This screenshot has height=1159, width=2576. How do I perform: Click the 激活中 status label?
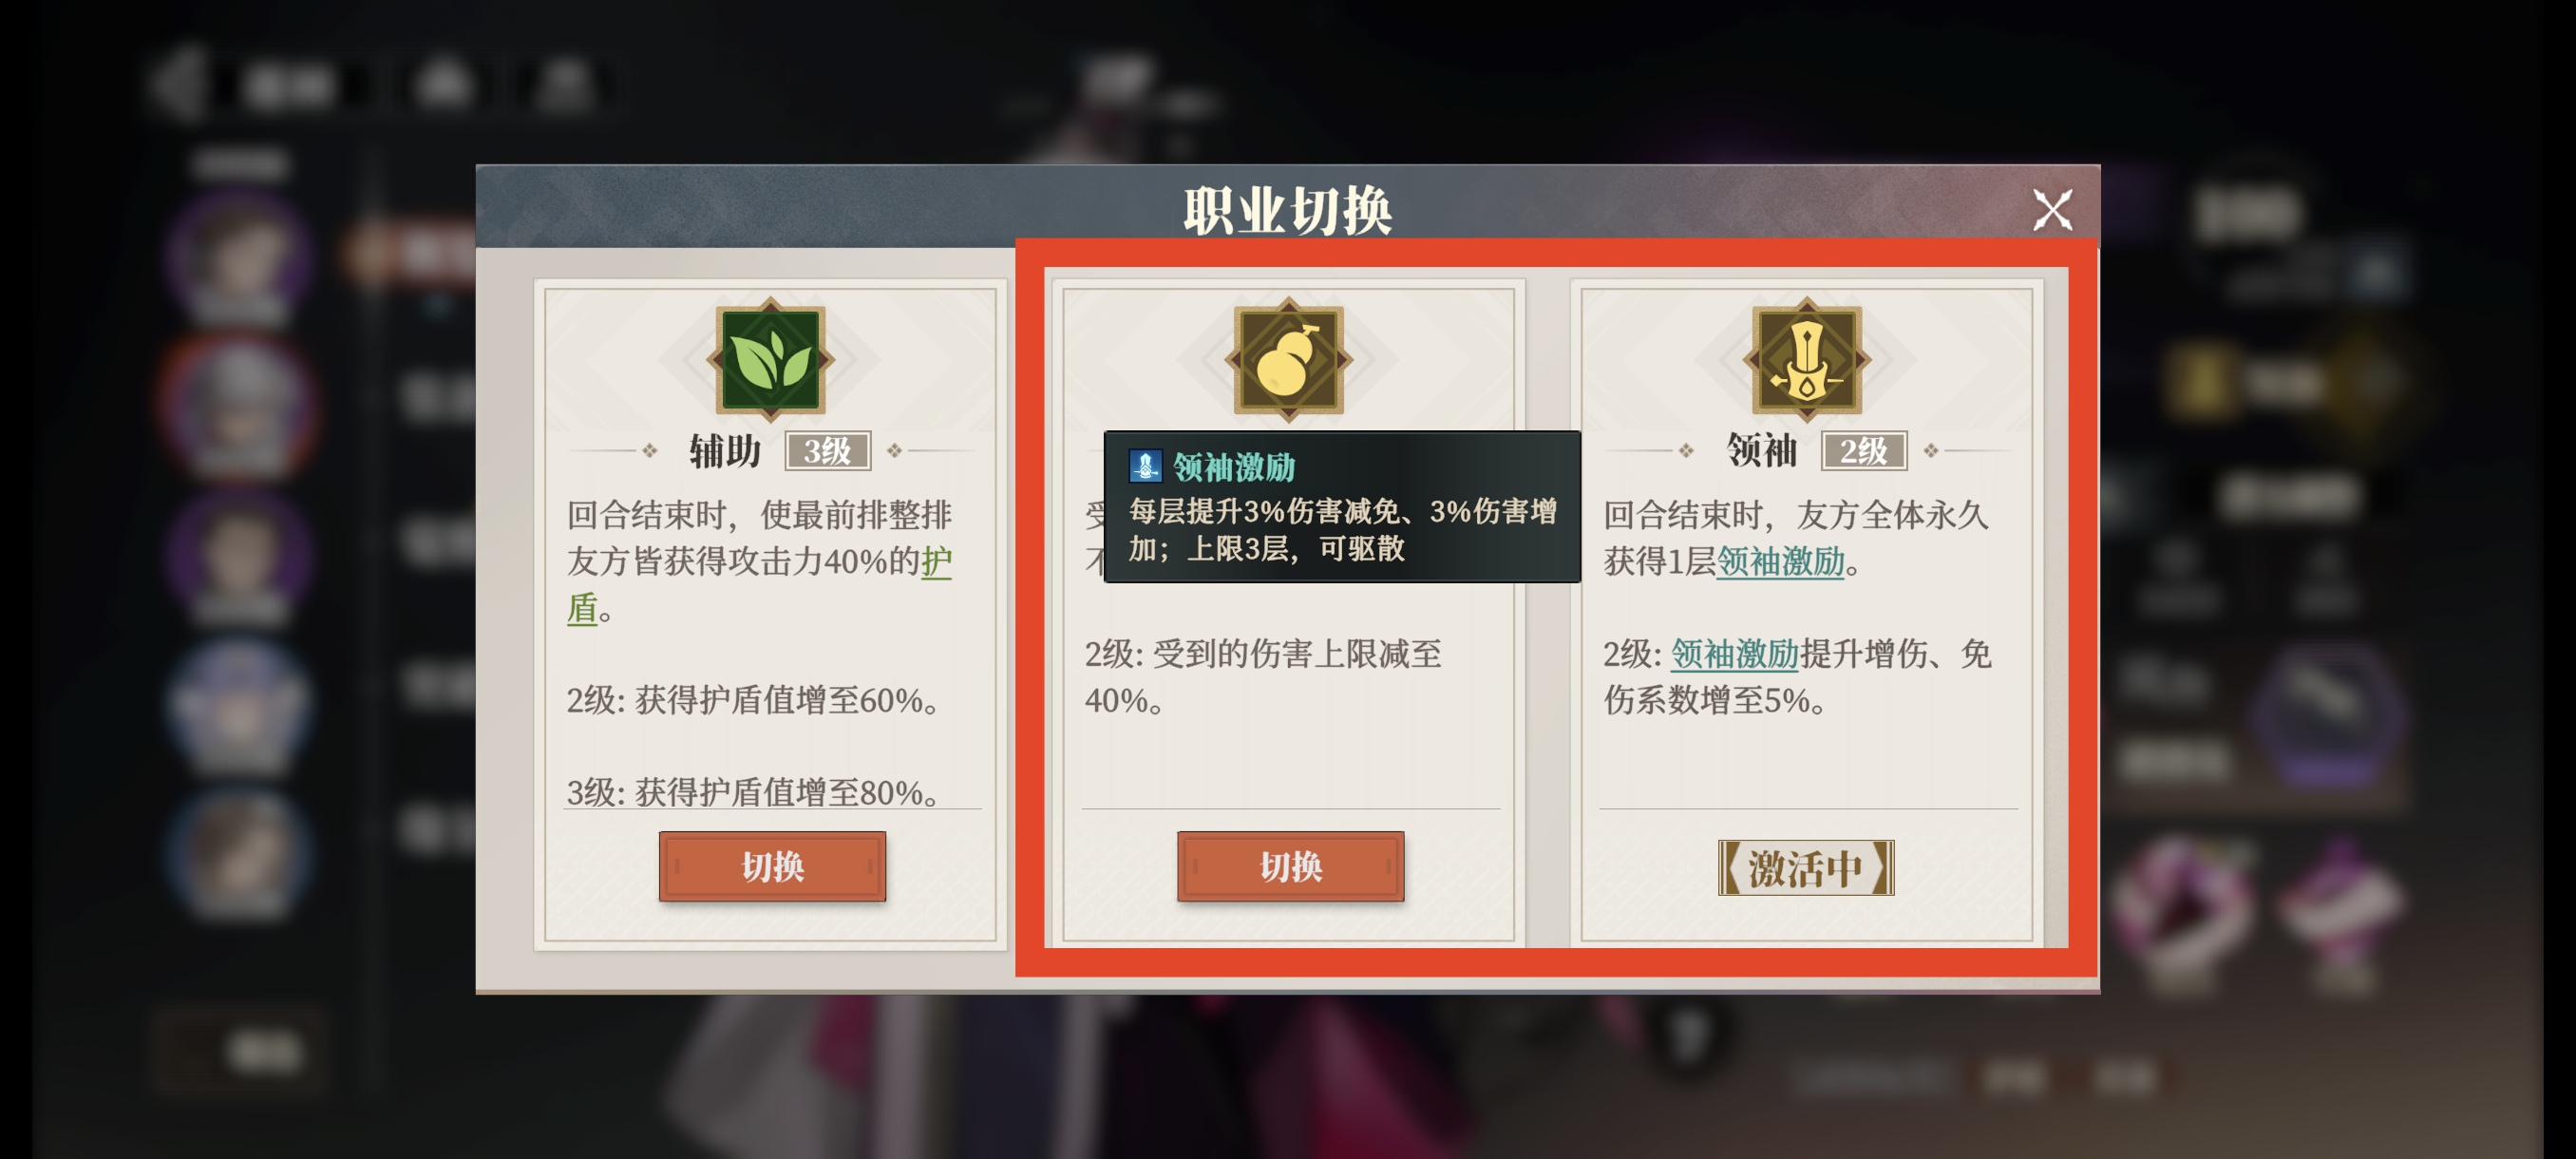(x=1806, y=868)
